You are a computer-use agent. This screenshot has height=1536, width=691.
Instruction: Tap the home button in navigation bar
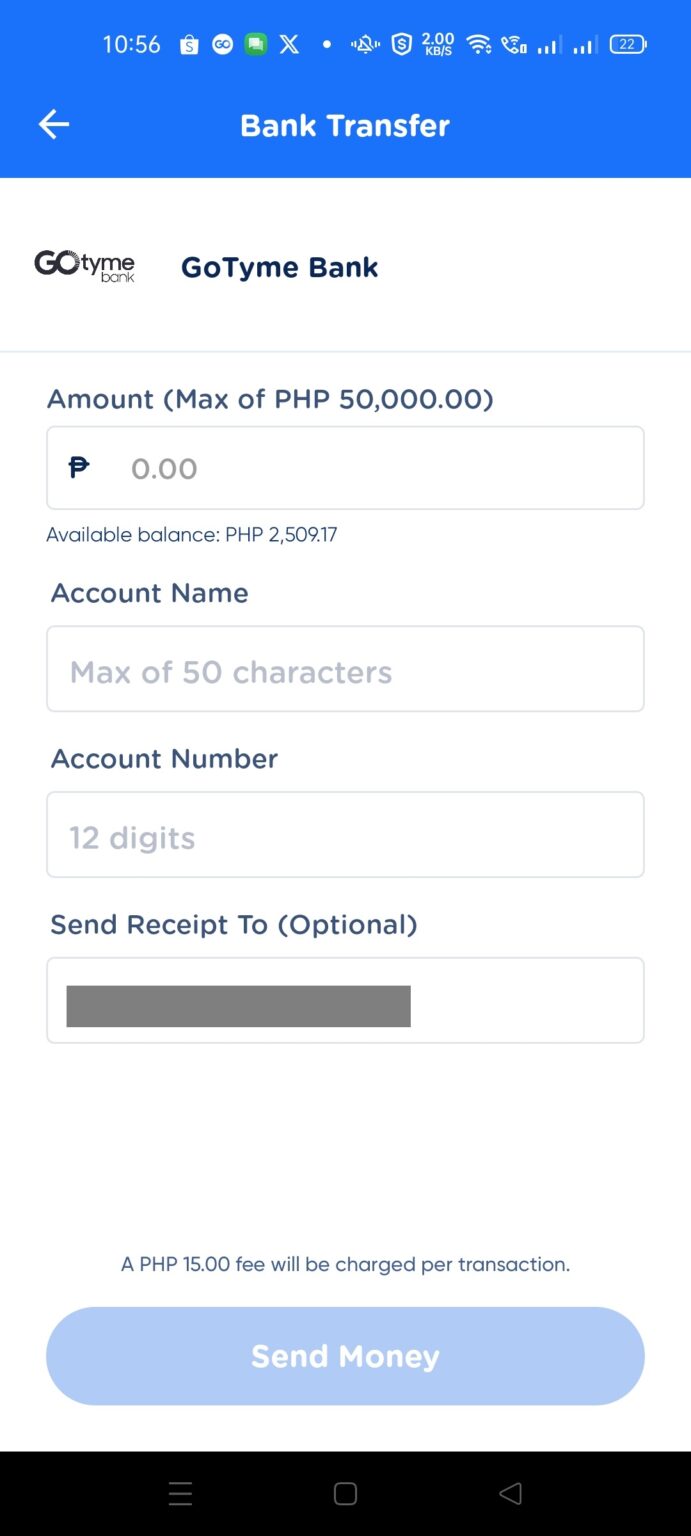(345, 1493)
